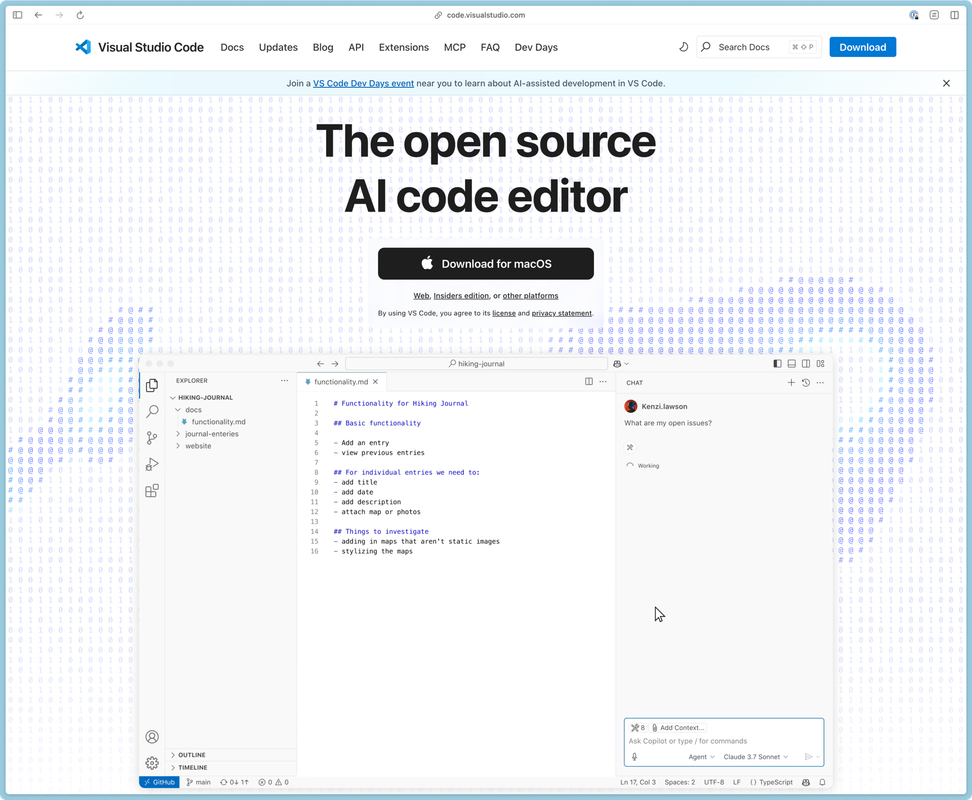Viewport: 972px width, 800px height.
Task: Open the Extensions nav item
Action: tap(404, 47)
